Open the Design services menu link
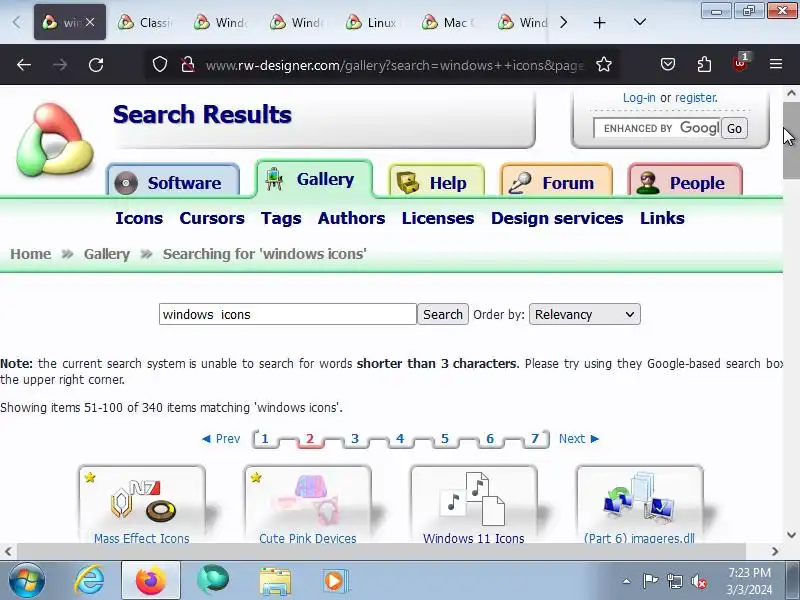 pos(557,218)
